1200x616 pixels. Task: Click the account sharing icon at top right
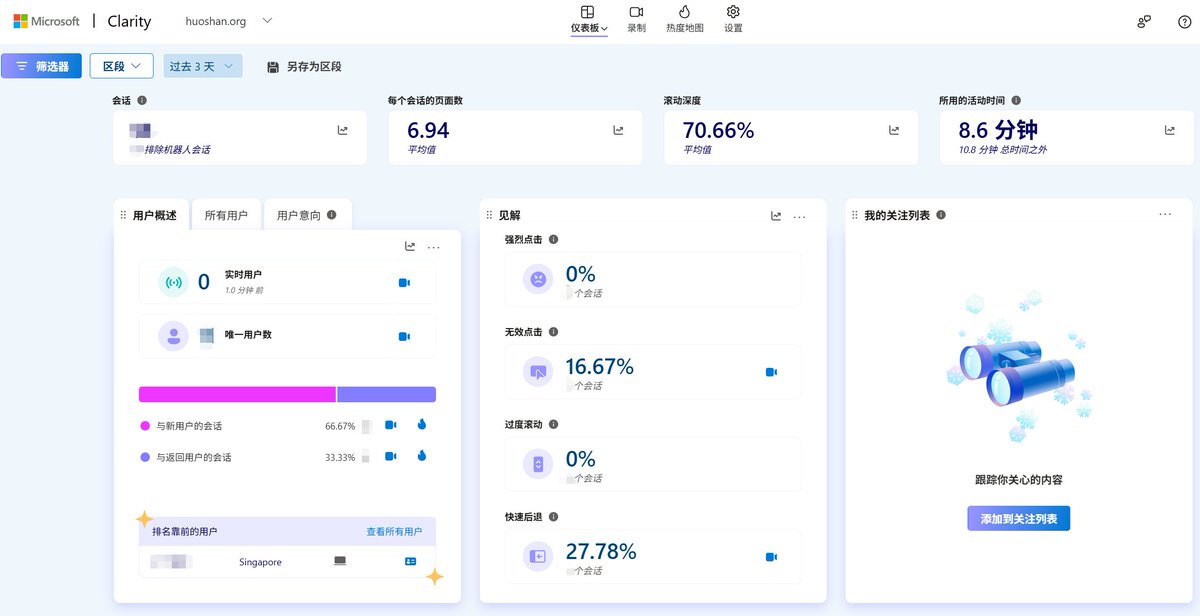(1144, 22)
